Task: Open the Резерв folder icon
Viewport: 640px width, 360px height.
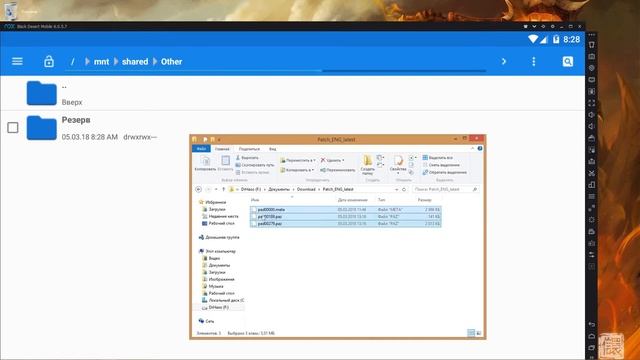Action: click(x=42, y=128)
